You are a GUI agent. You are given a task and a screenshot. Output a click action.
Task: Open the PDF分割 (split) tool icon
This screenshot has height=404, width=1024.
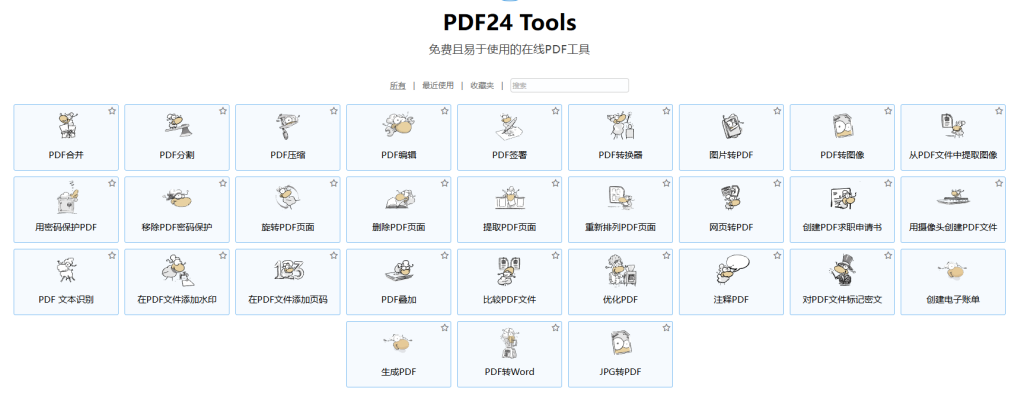[x=177, y=126]
